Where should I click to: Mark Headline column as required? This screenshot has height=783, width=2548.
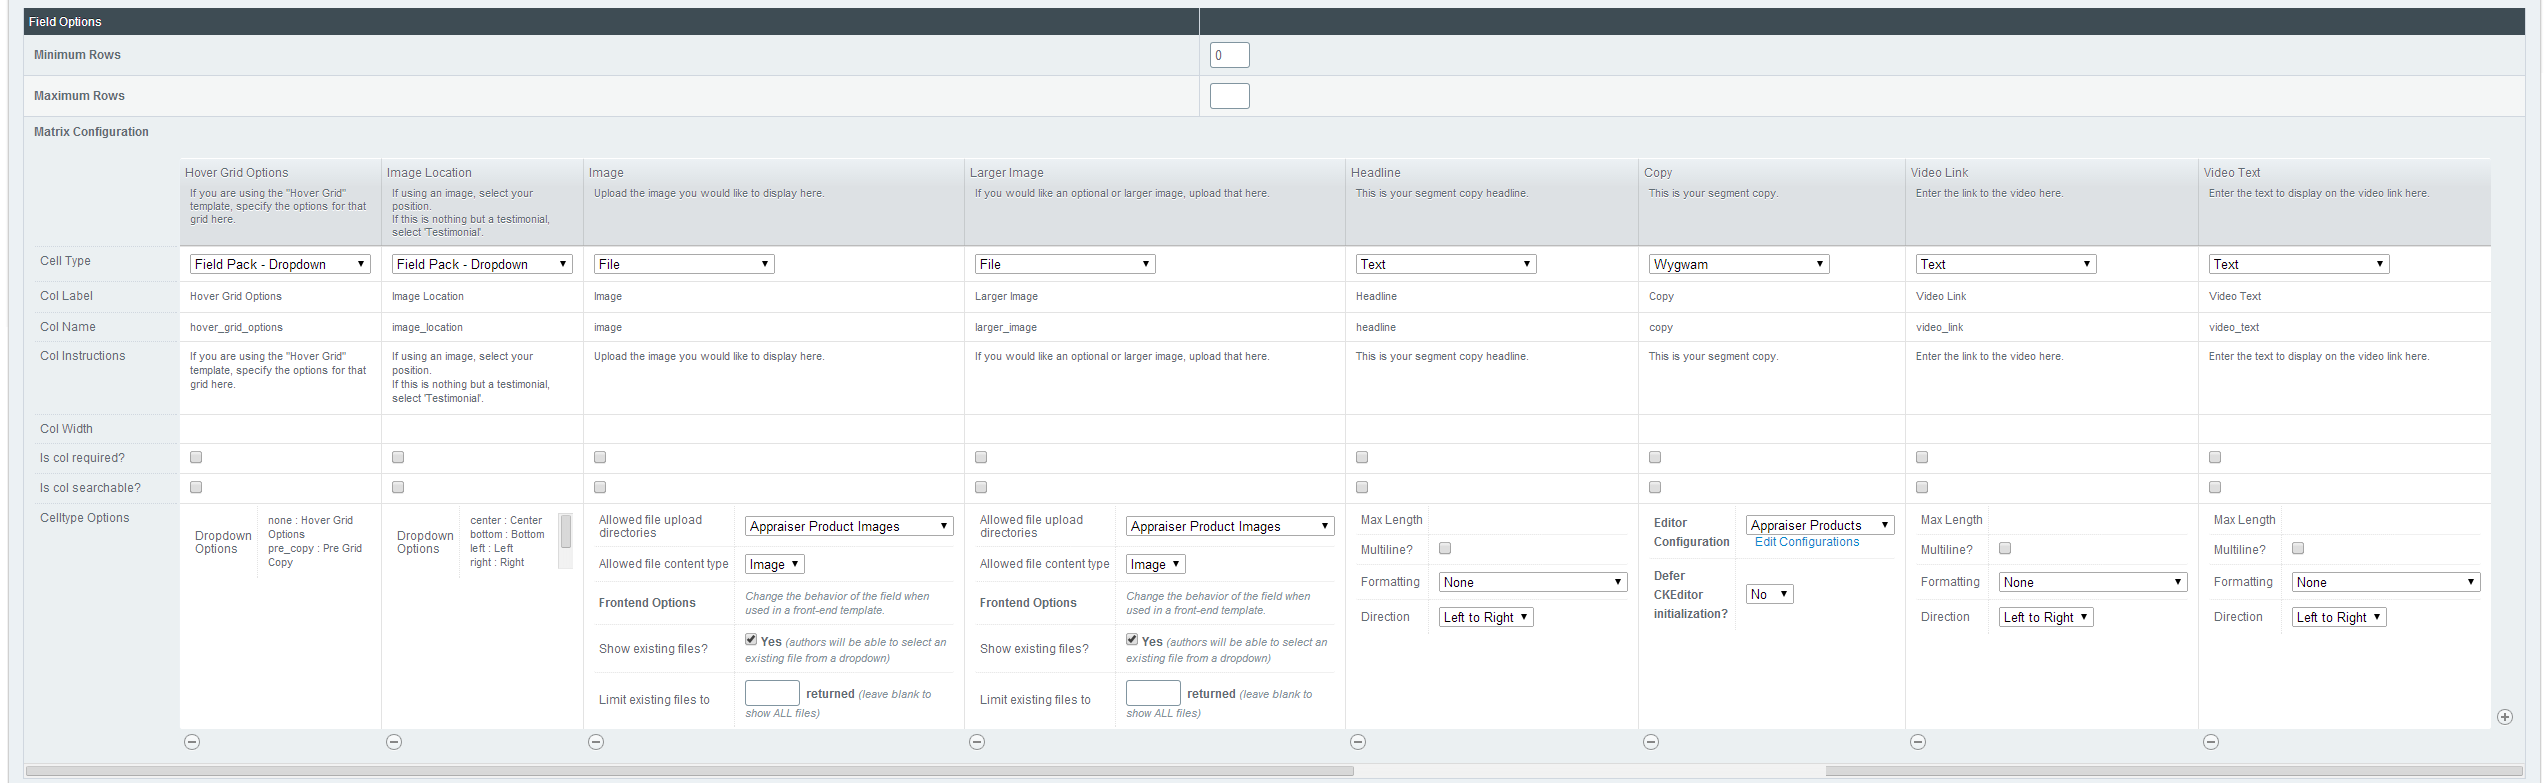tap(1362, 457)
